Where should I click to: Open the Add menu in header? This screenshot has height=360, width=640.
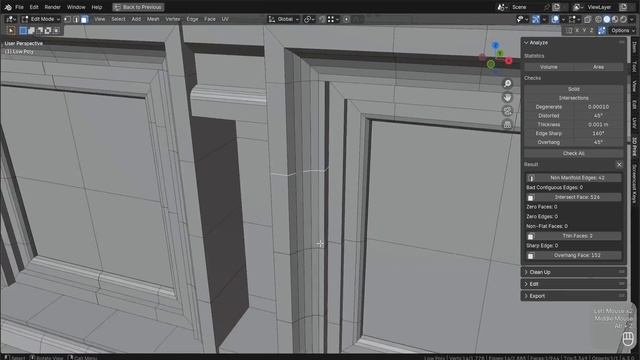tap(136, 19)
